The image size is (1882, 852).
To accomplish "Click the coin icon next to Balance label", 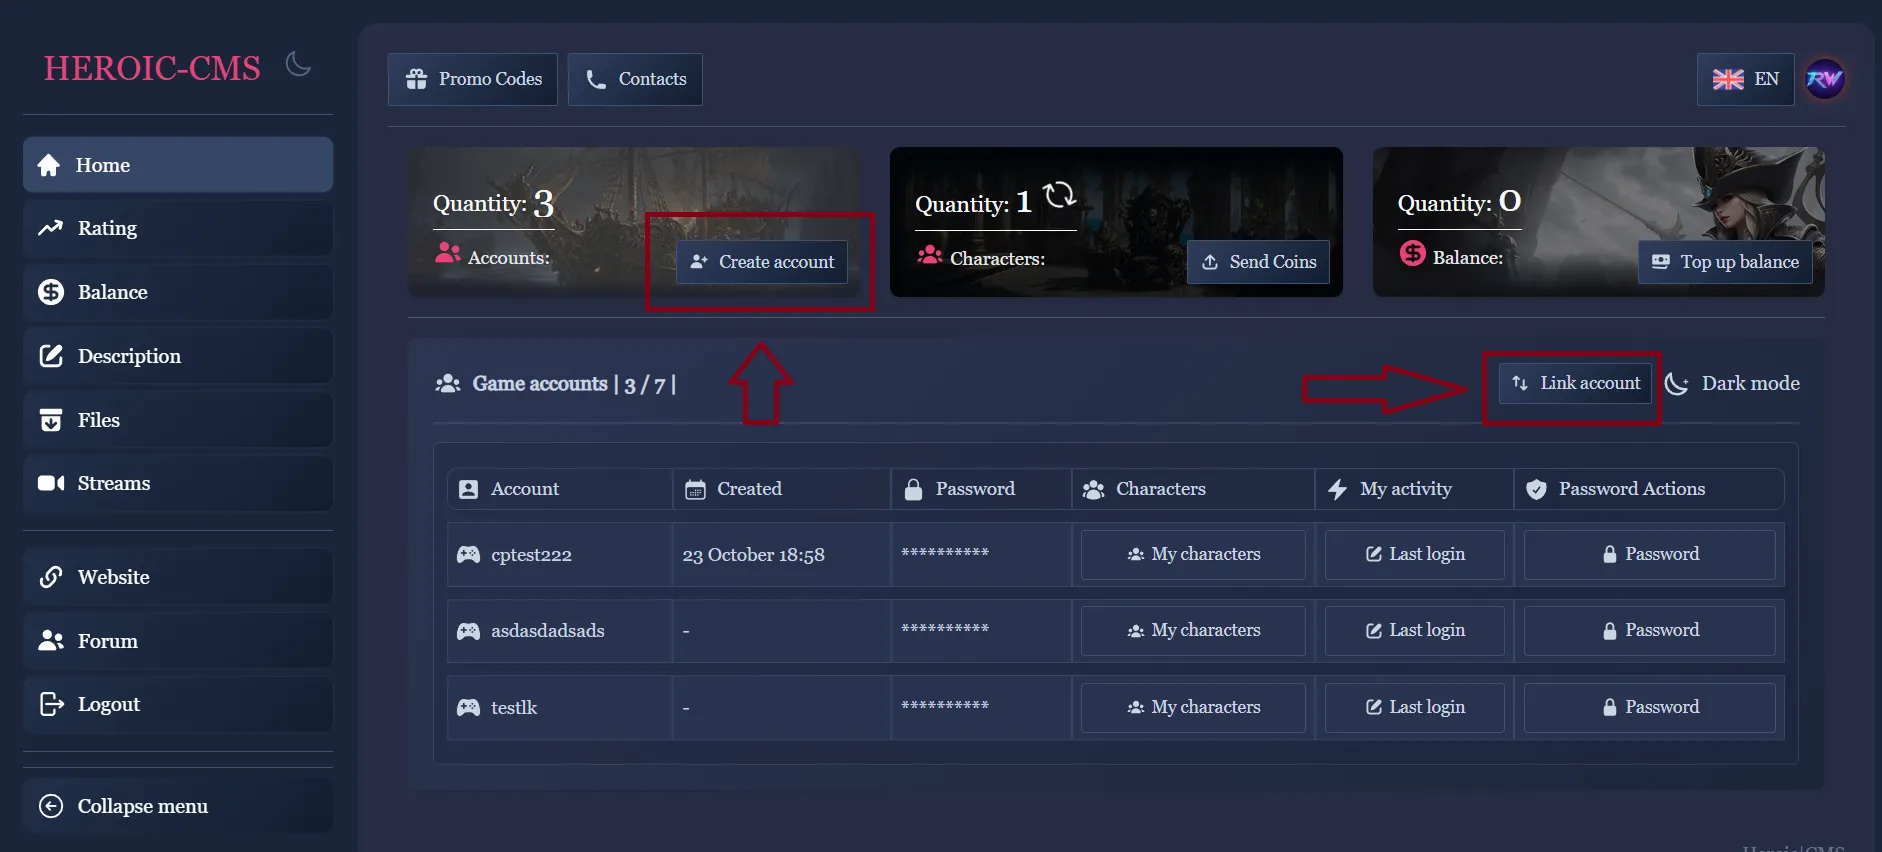I will (x=1412, y=254).
